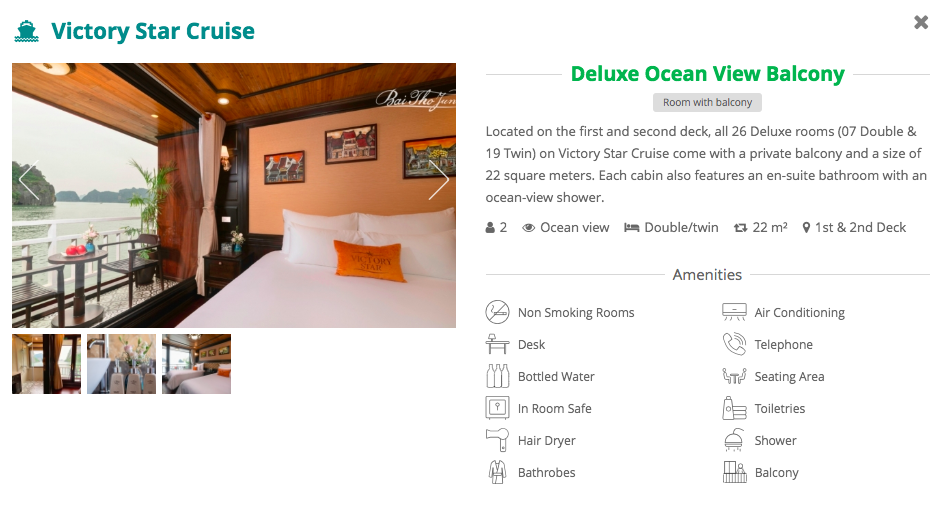The height and width of the screenshot is (530, 944).
Task: Show the next room photo
Action: (439, 180)
